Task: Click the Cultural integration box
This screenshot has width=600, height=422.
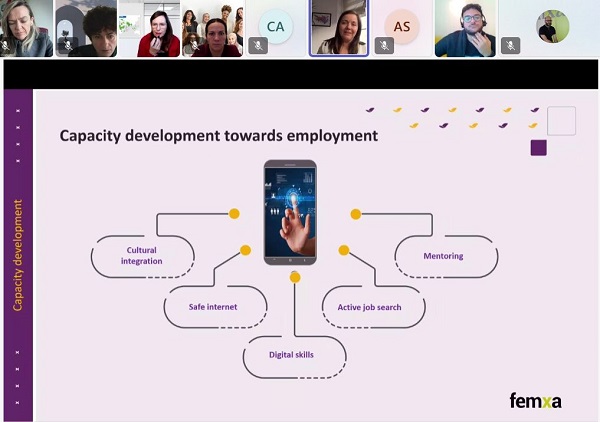Action: (142, 256)
